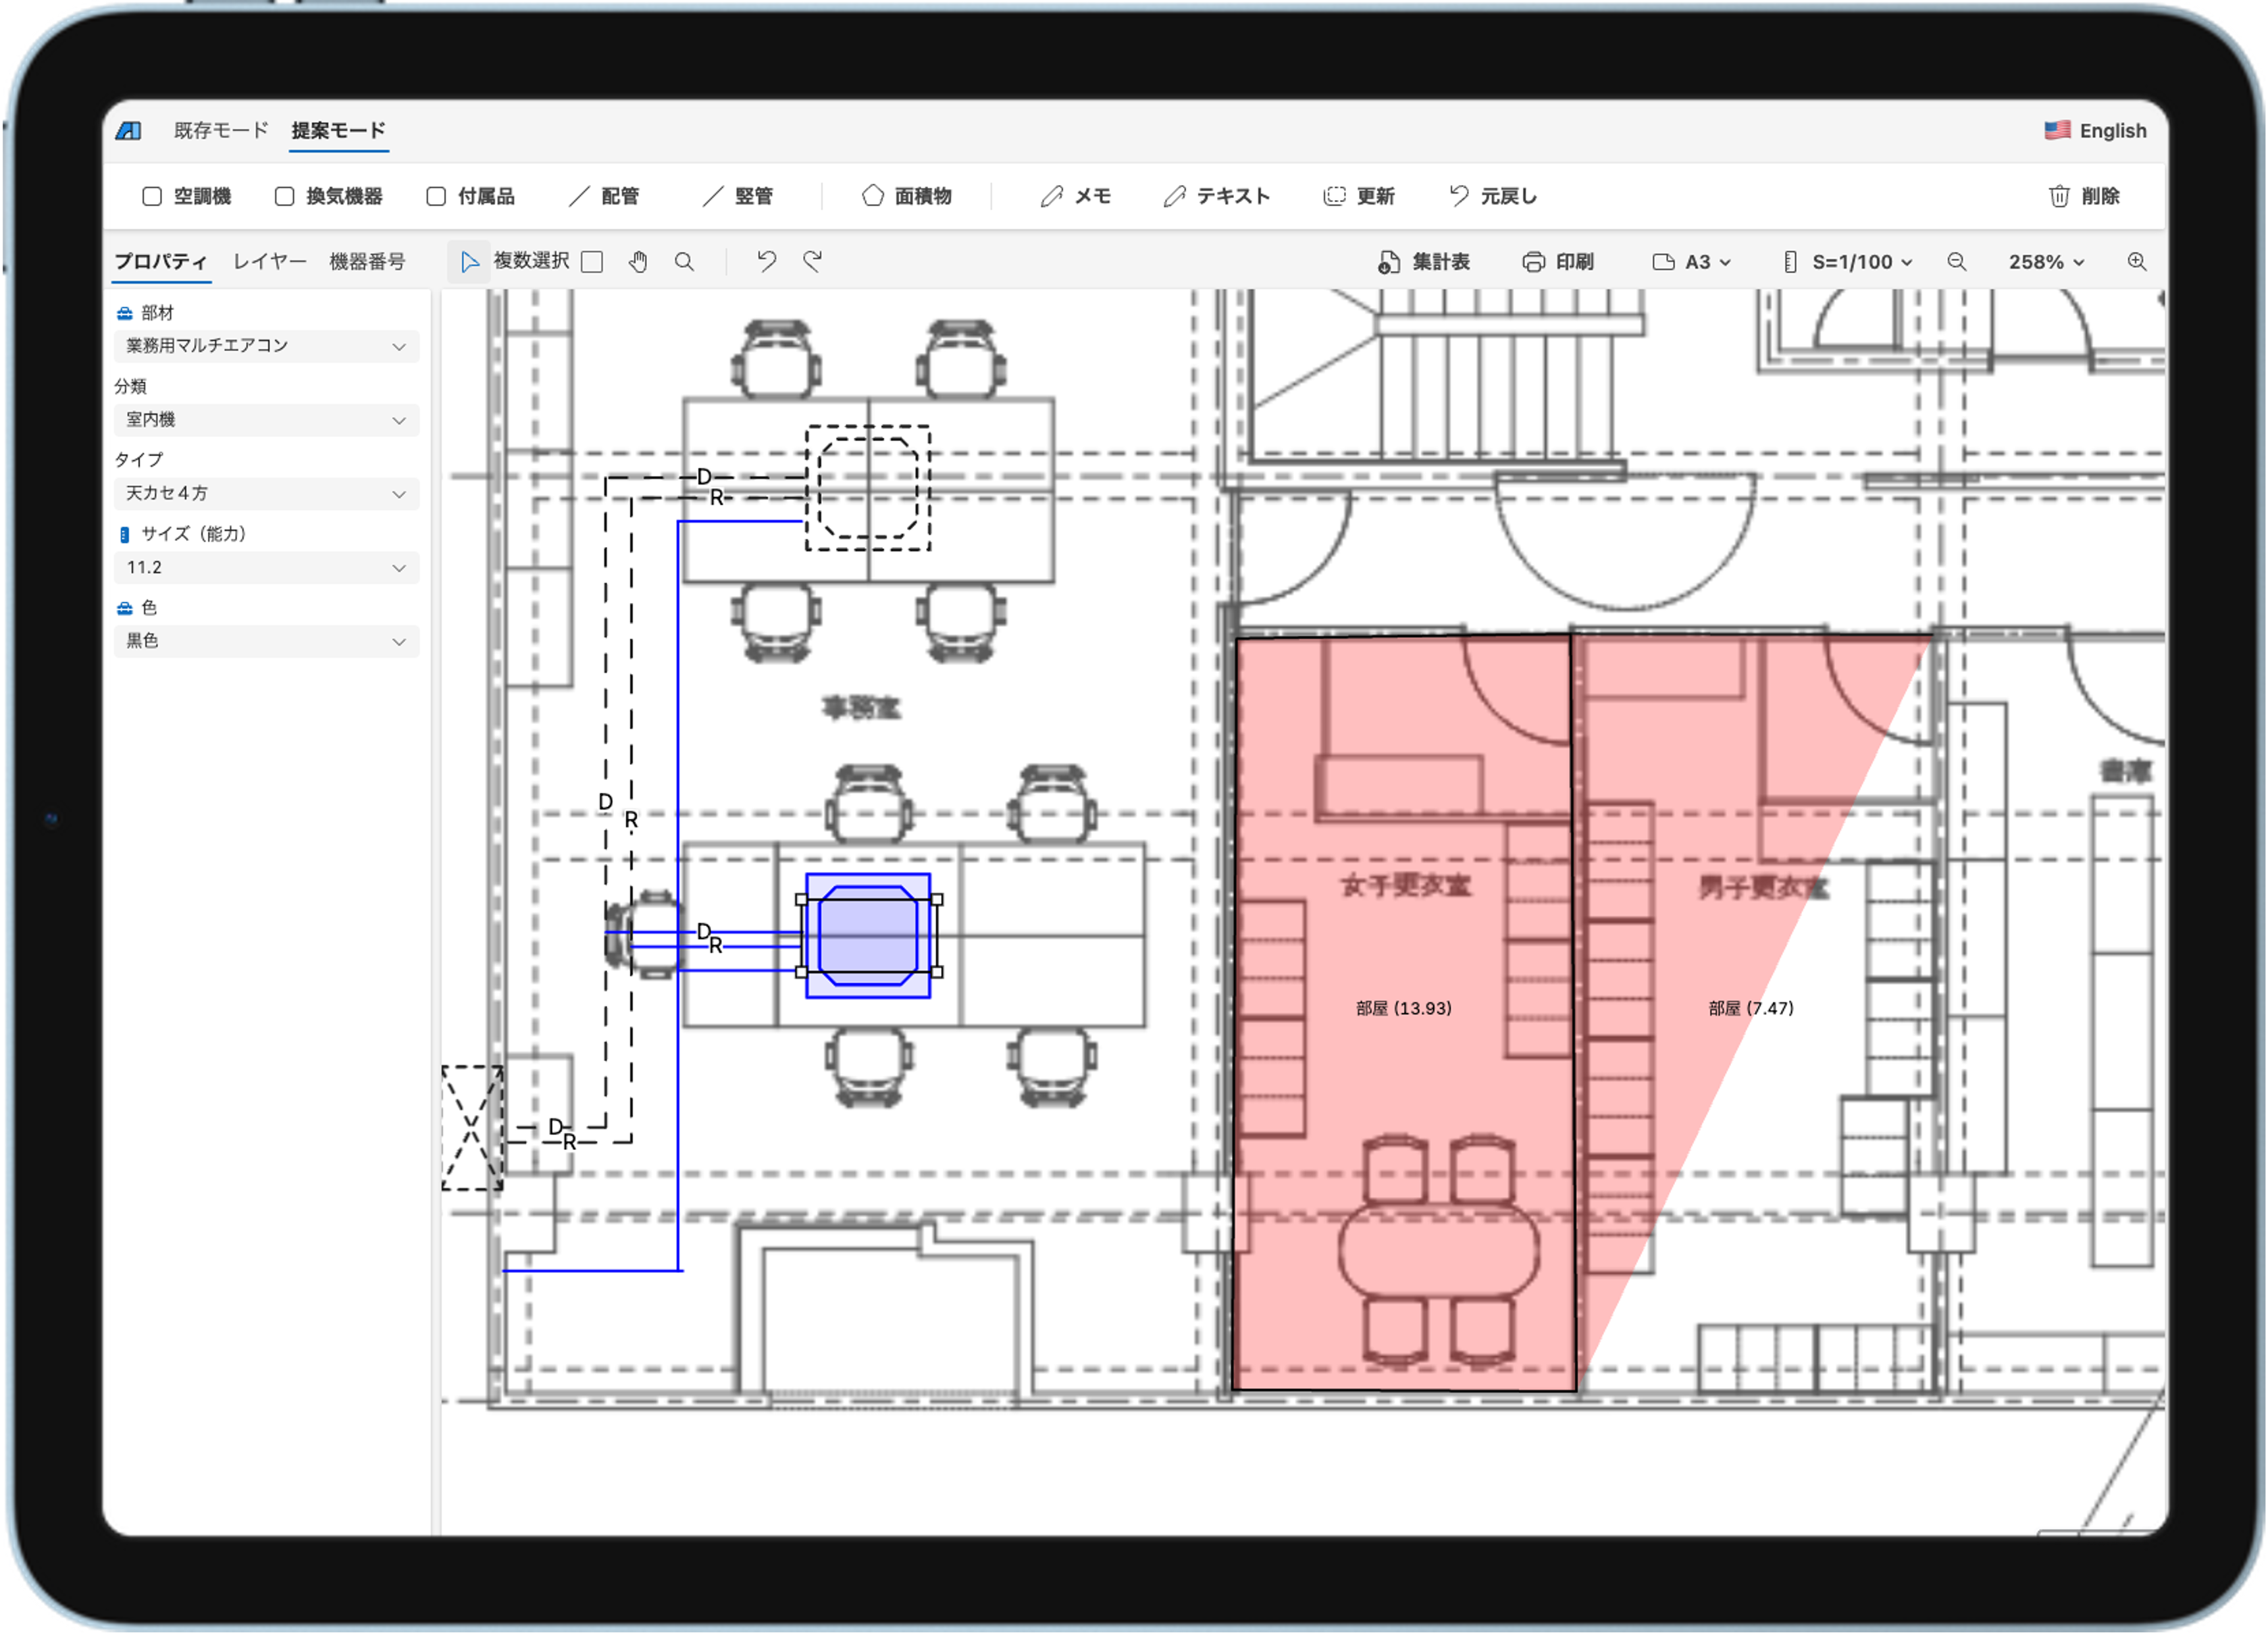Click the redo arrow icon

812,262
